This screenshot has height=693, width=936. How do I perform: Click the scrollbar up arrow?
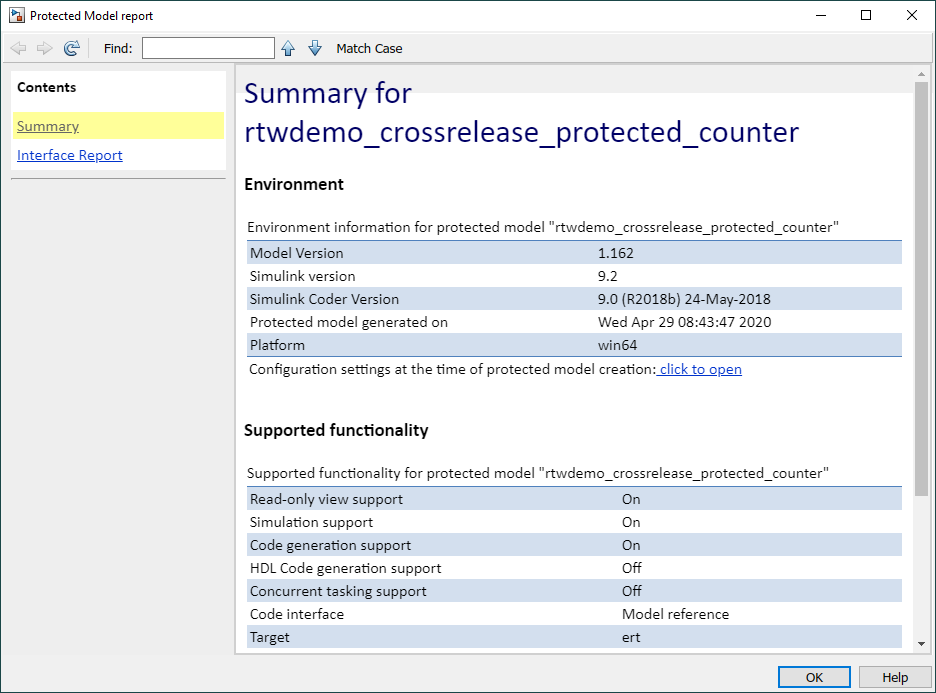pyautogui.click(x=921, y=75)
